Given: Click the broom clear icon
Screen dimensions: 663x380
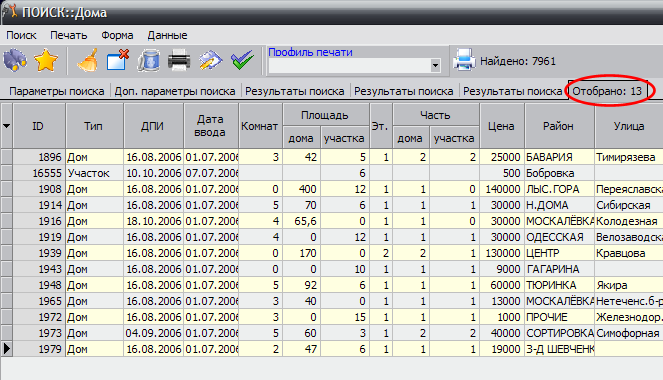Looking at the screenshot, I should coord(88,60).
